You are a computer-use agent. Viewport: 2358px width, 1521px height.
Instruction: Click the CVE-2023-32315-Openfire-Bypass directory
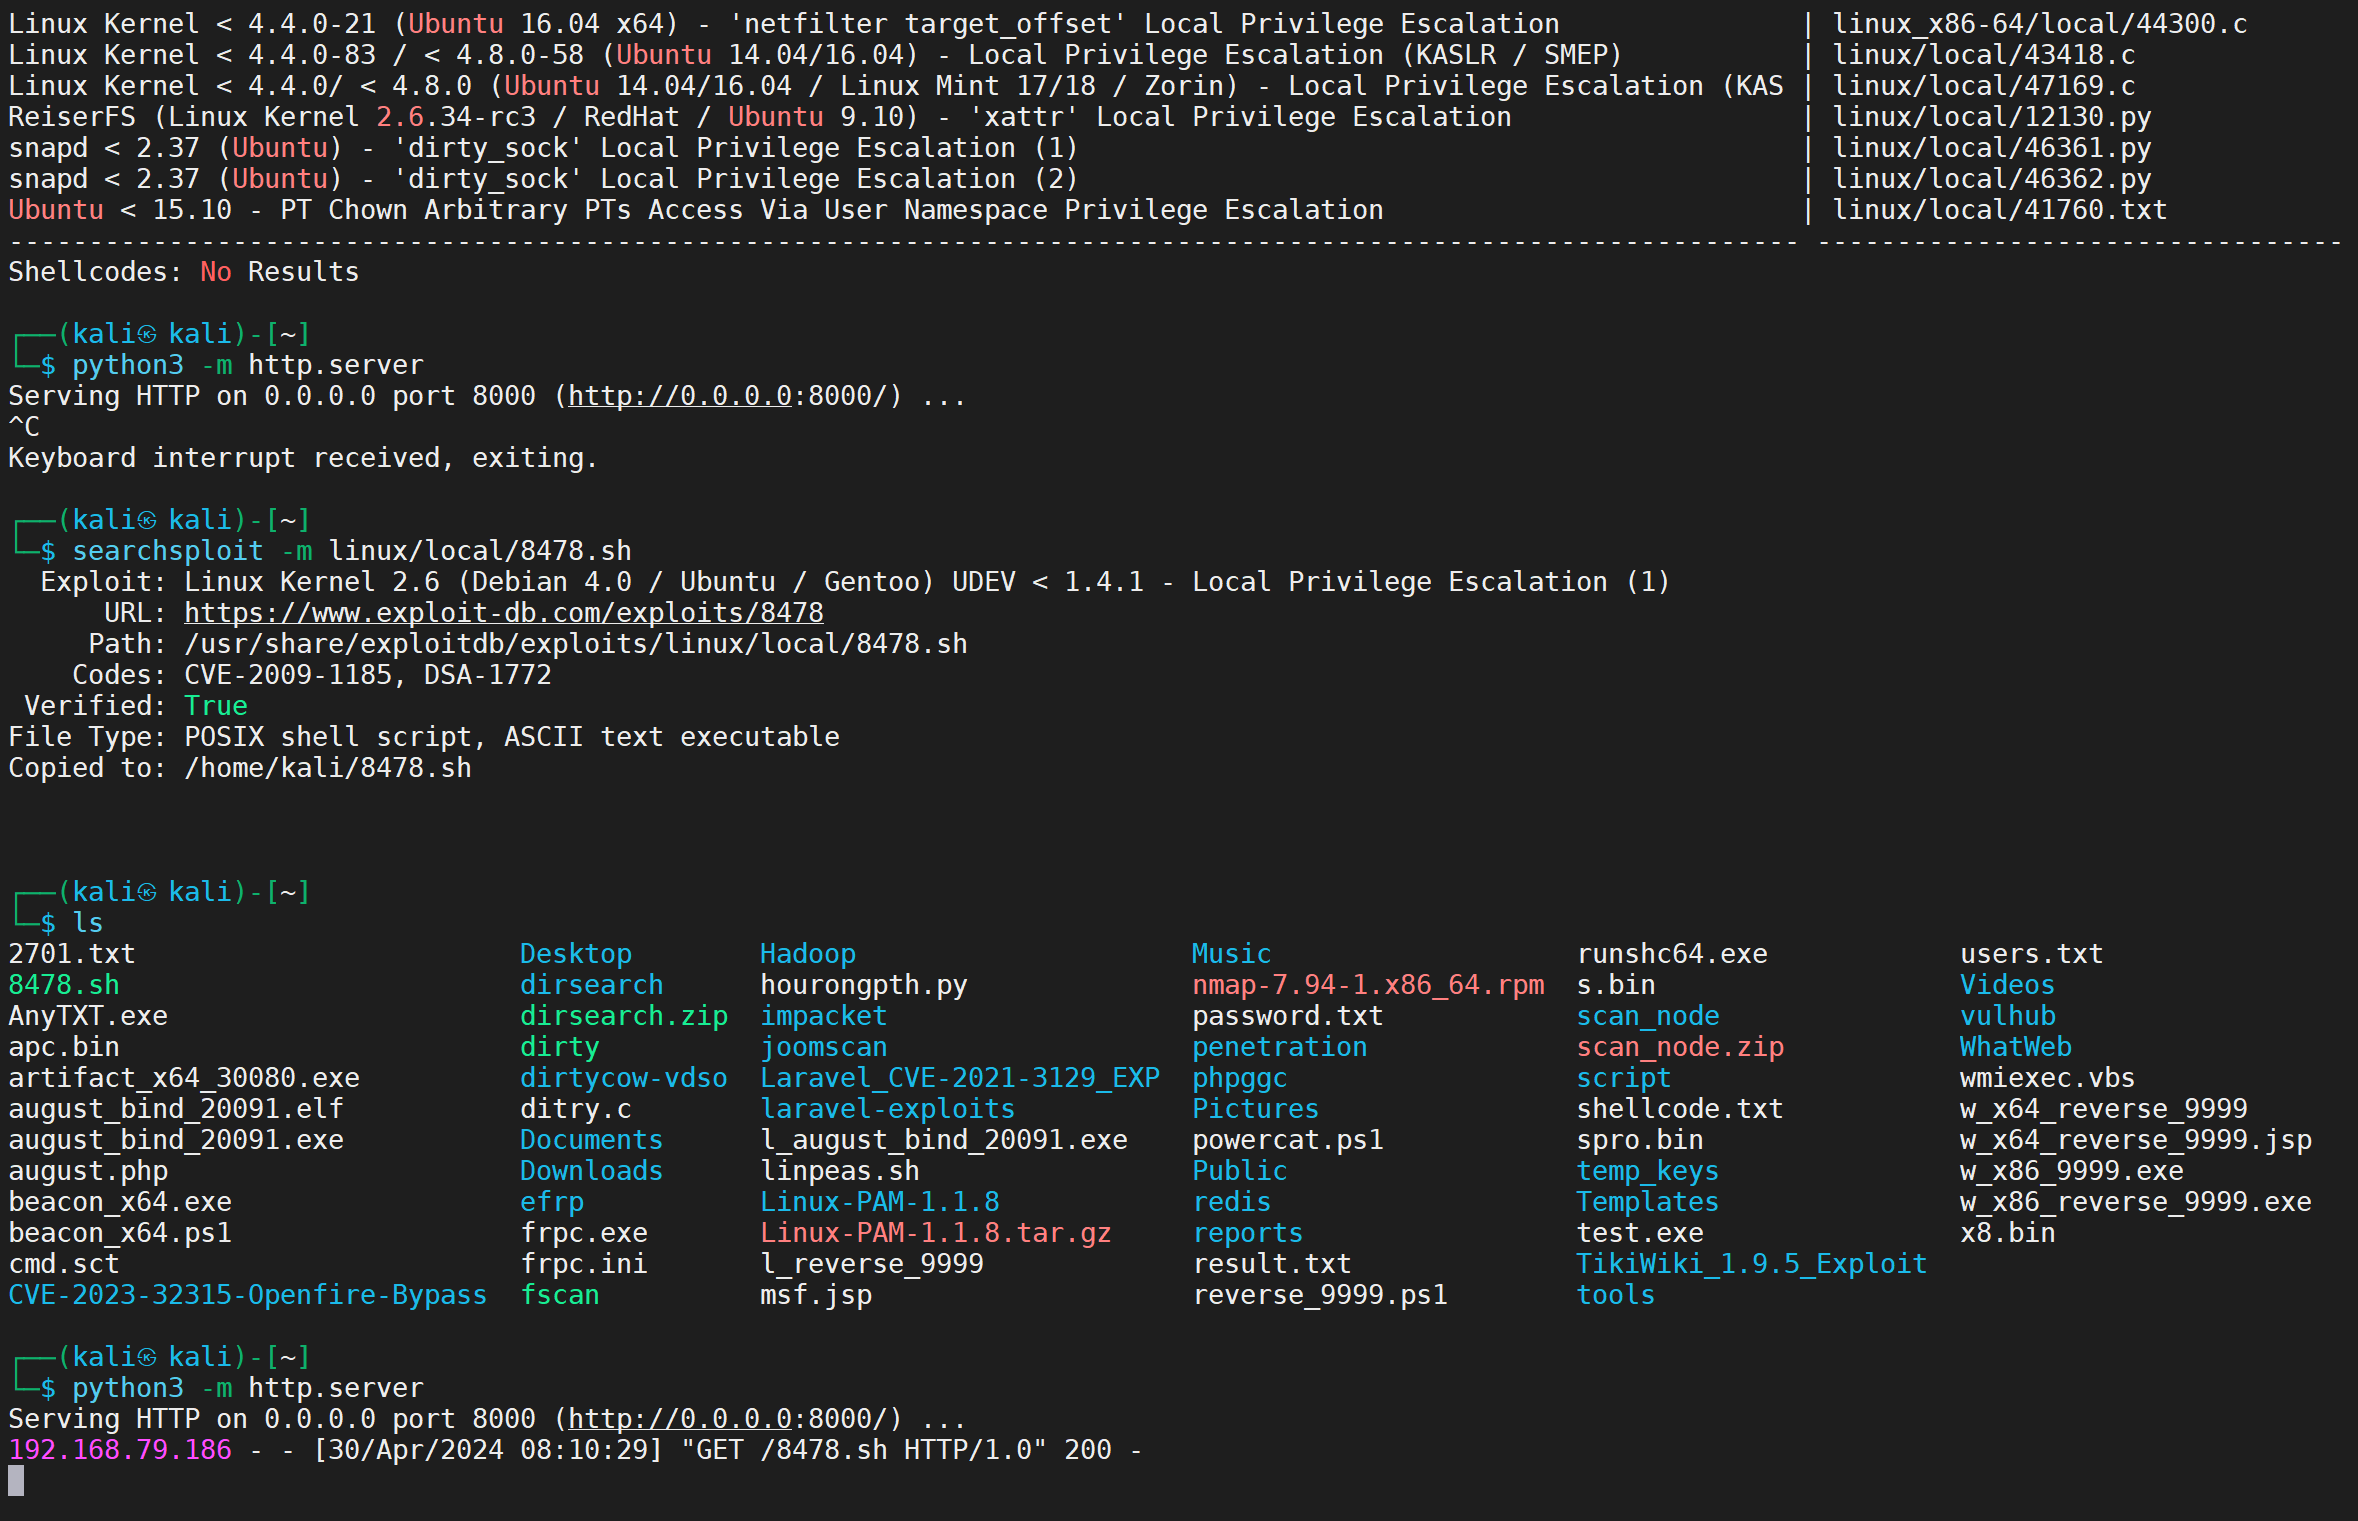pyautogui.click(x=247, y=1295)
